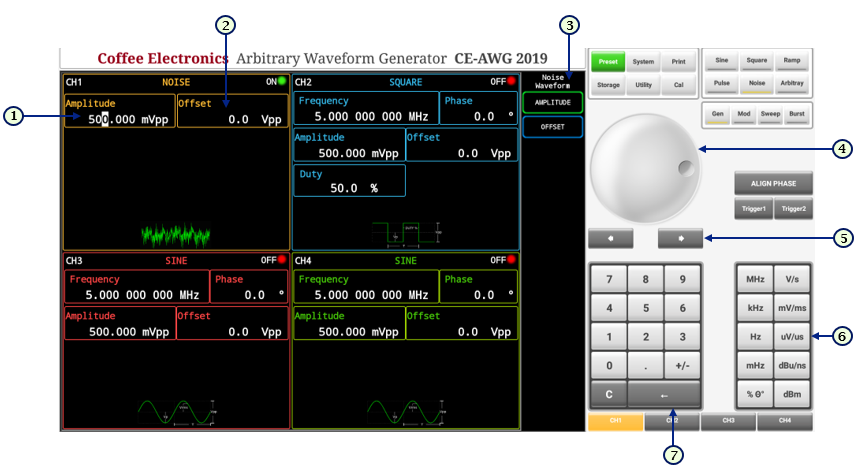Select CH1 Amplitude value field
858x472 pixels.
tap(119, 119)
